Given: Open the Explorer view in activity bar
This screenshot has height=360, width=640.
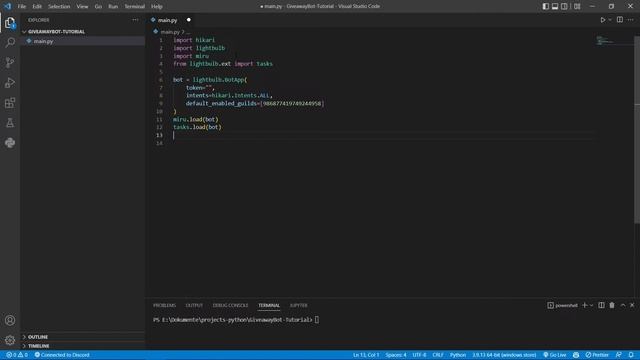Looking at the screenshot, I should [x=10, y=23].
